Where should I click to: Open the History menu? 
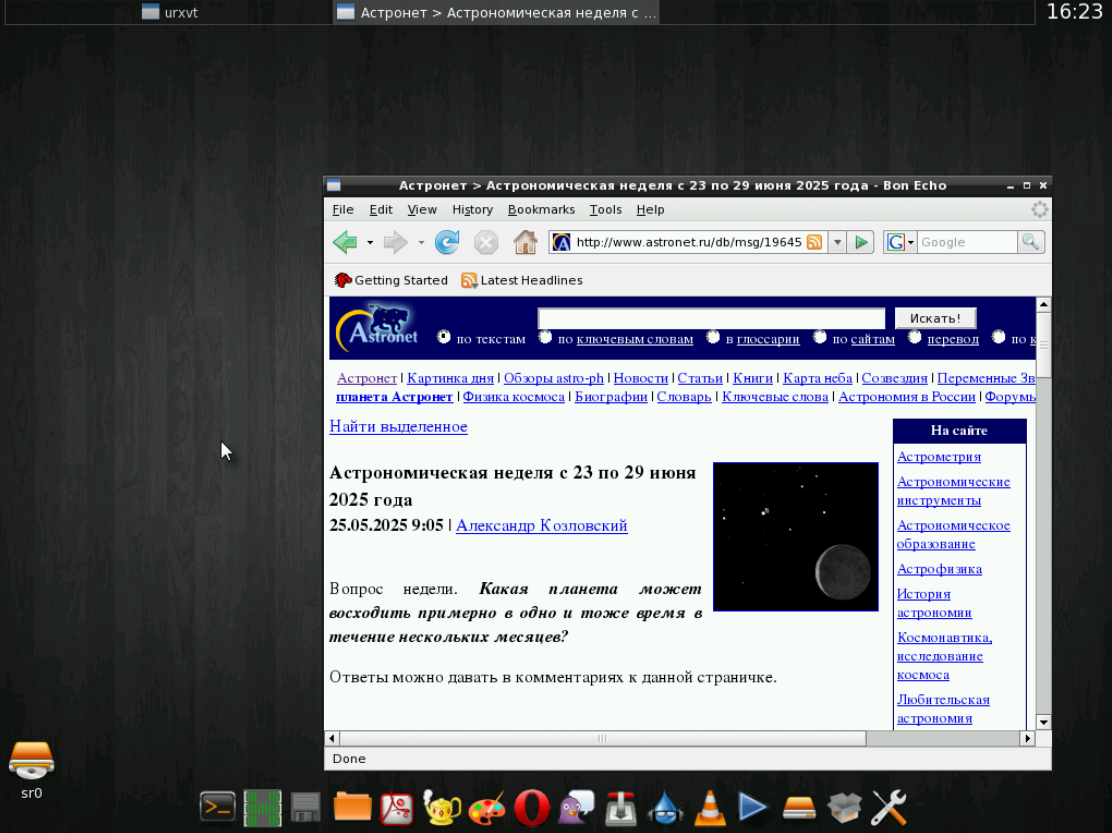472,209
